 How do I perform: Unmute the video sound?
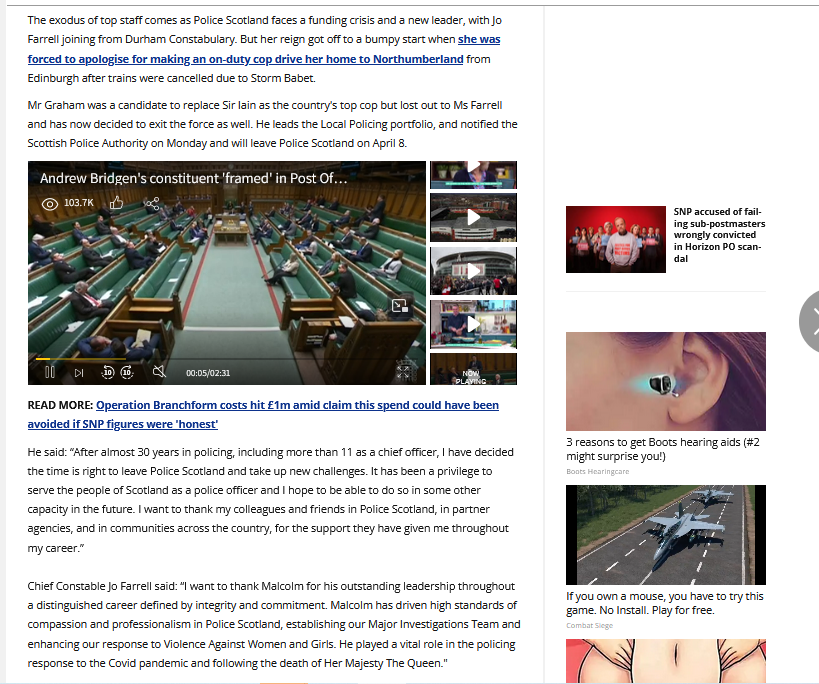point(159,372)
